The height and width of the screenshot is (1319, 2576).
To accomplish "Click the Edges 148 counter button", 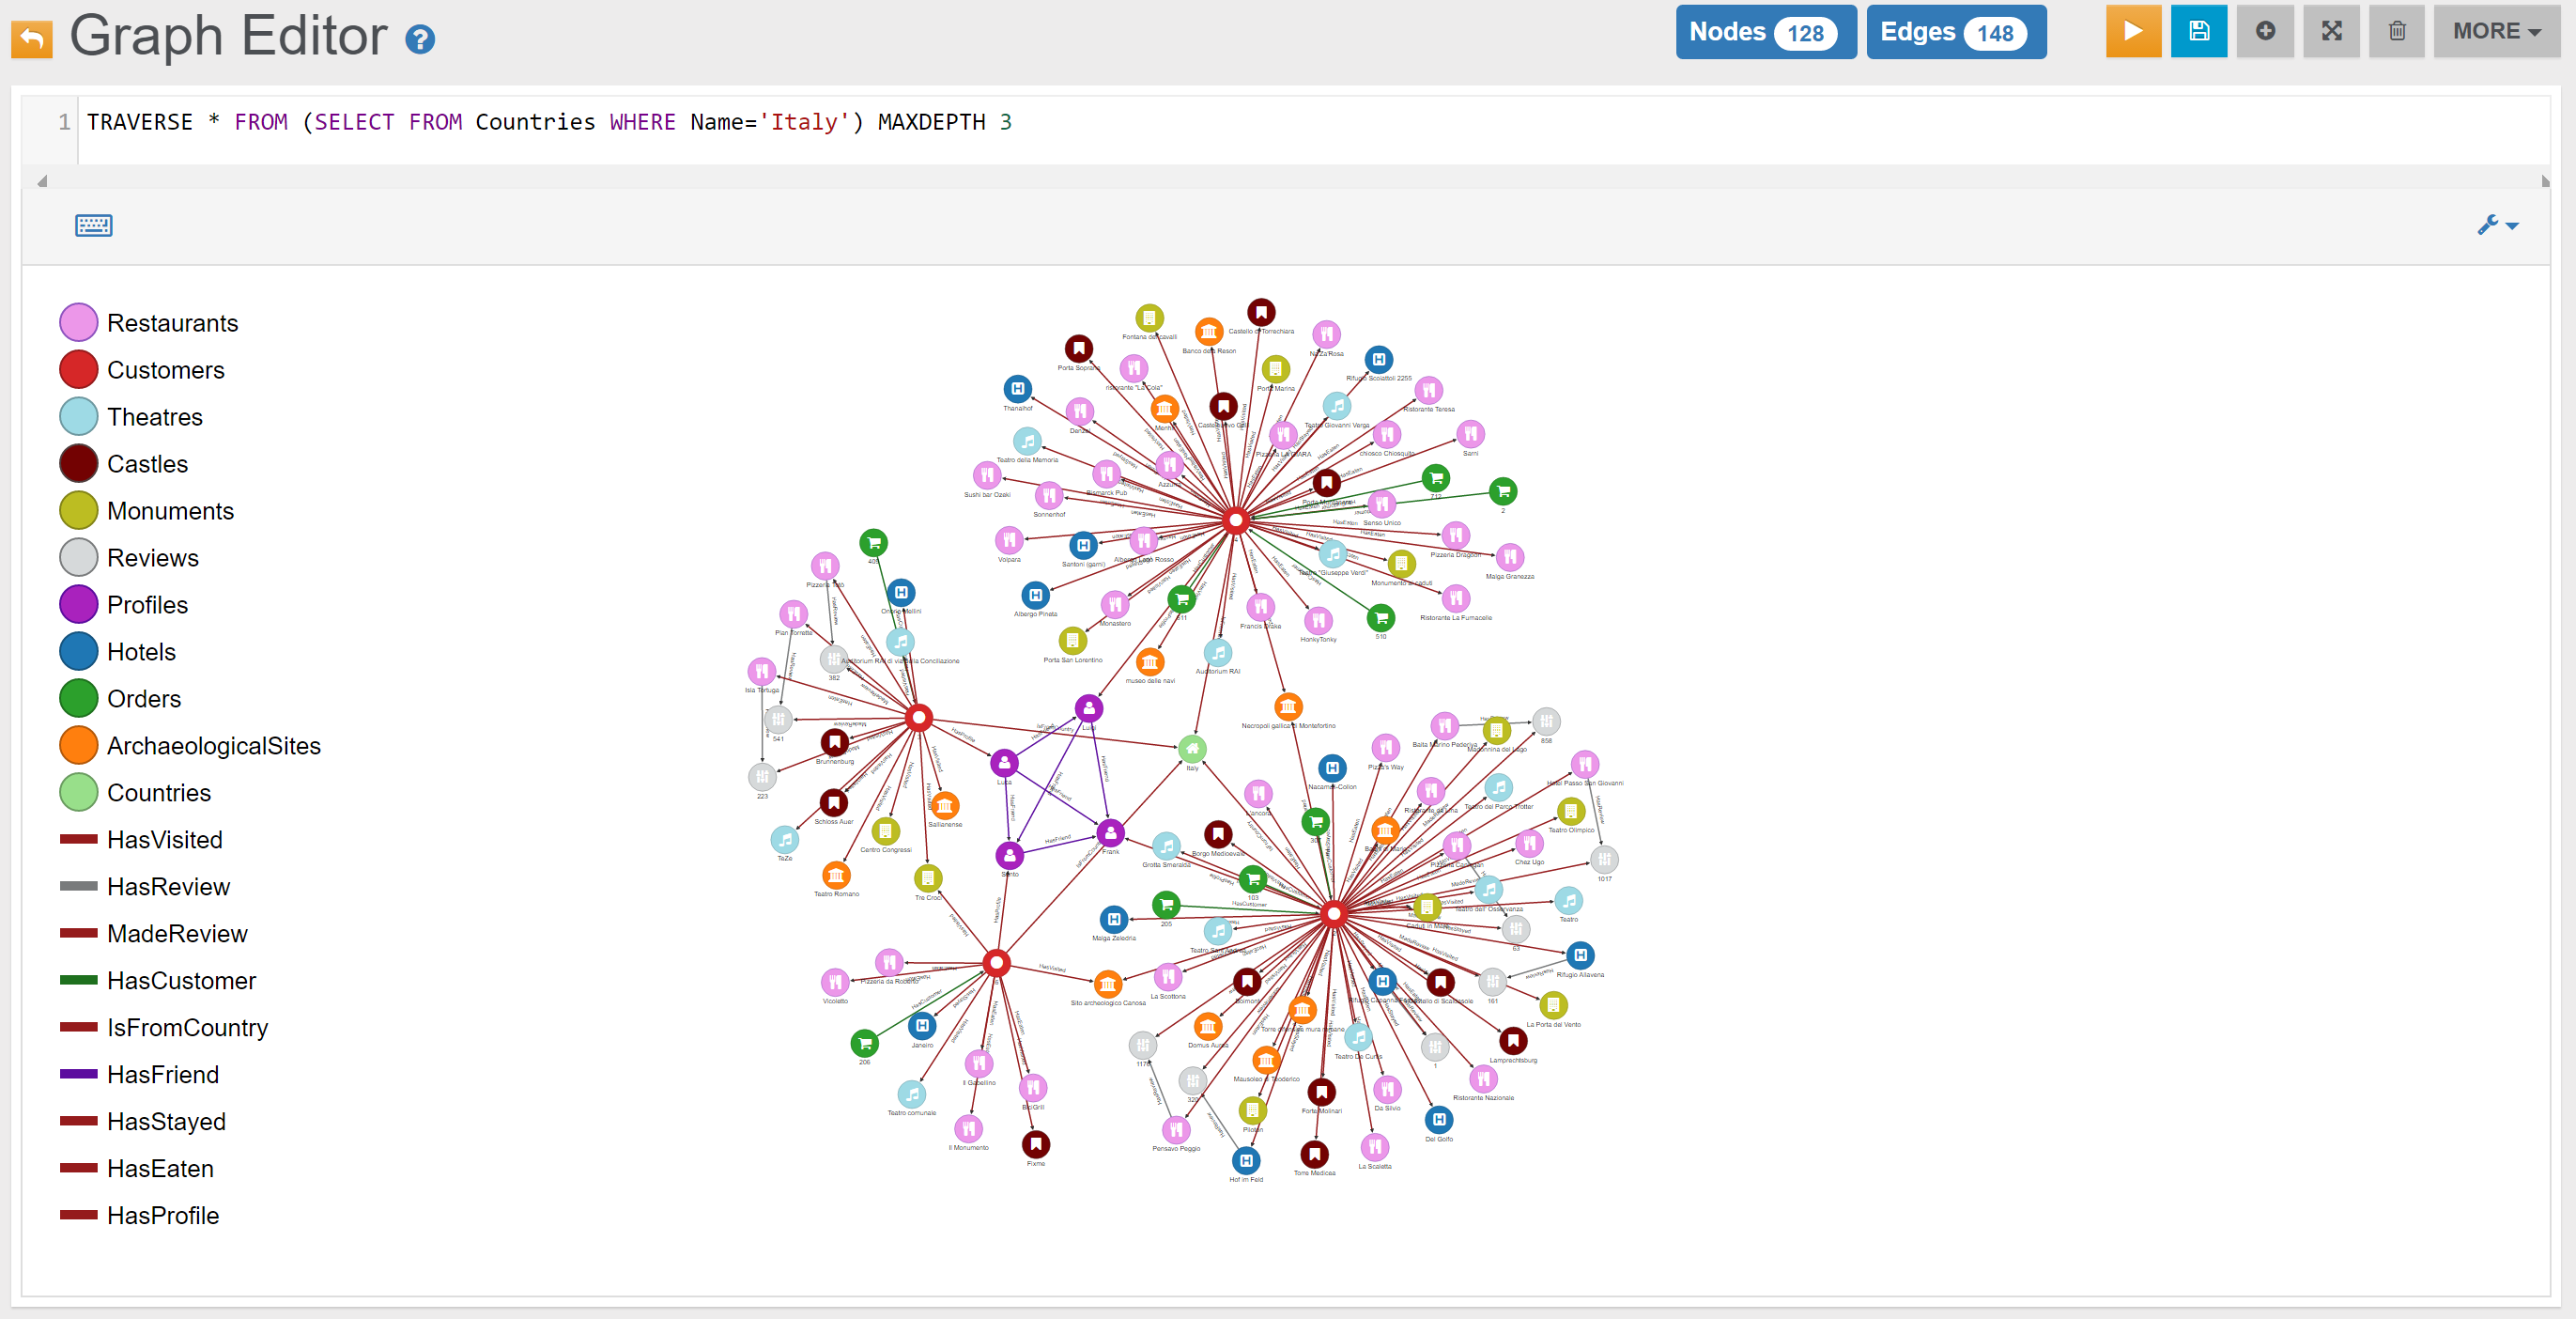I will (x=1955, y=32).
